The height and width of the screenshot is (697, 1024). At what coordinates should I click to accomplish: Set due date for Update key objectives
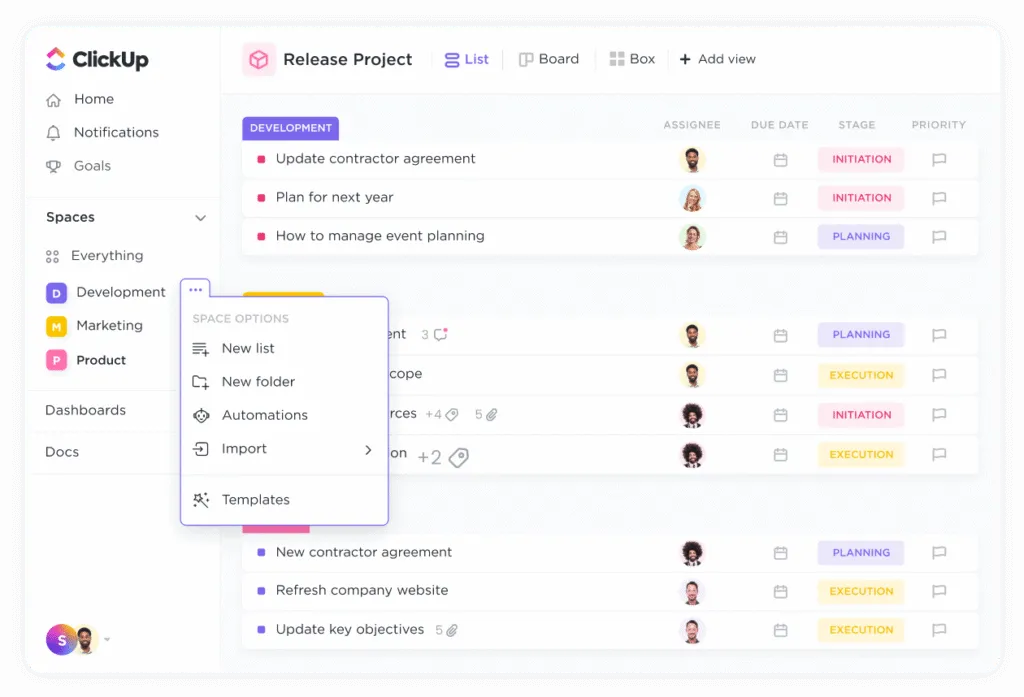tap(780, 630)
